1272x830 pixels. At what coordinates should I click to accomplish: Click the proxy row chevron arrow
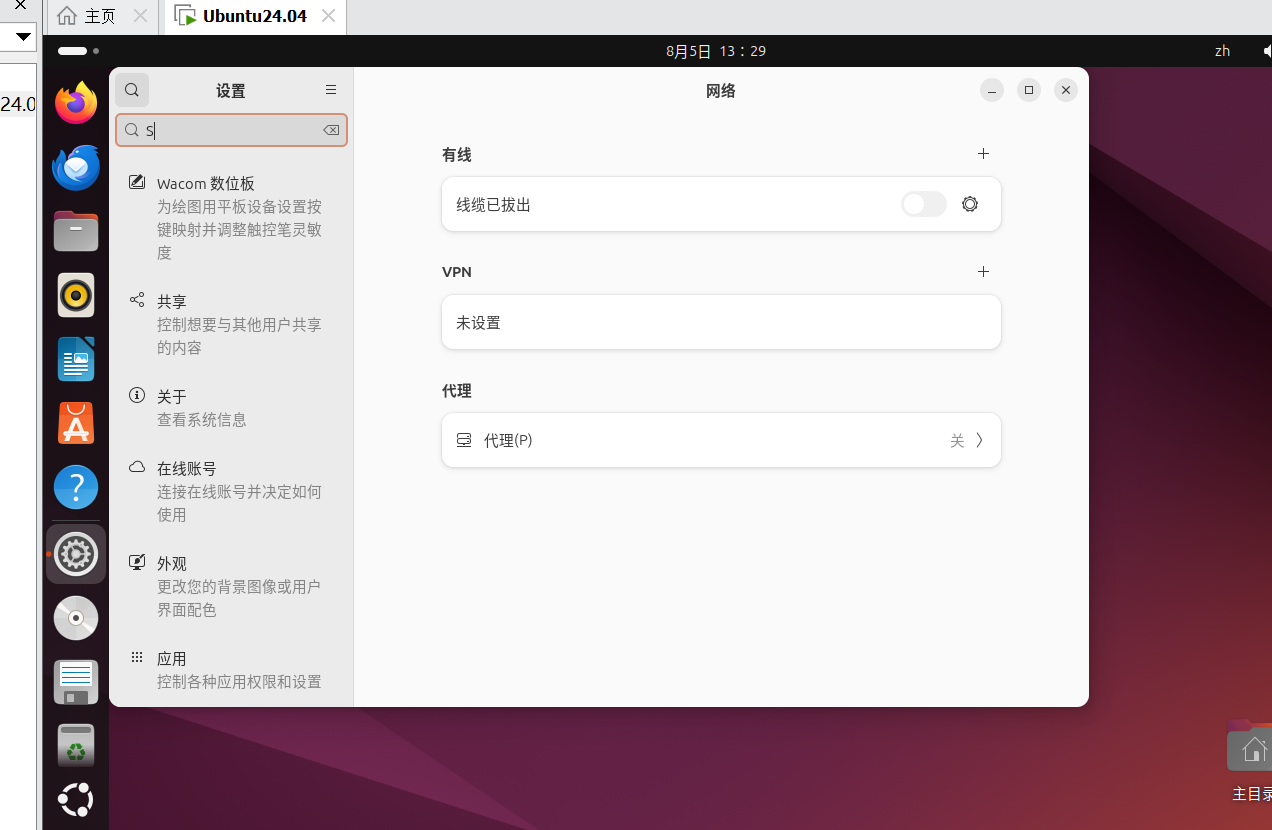pos(980,440)
